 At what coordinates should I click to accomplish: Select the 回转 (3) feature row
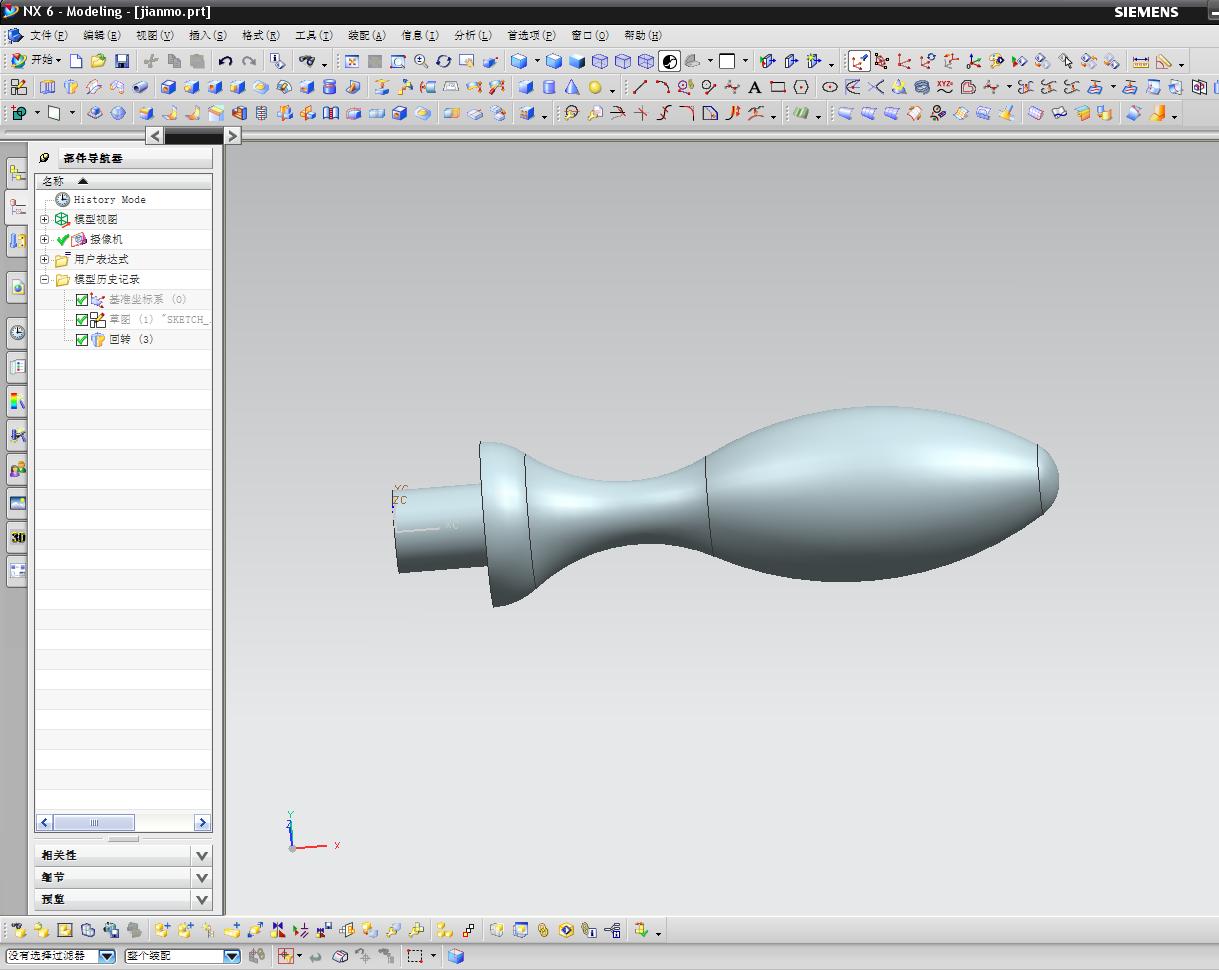tap(124, 339)
